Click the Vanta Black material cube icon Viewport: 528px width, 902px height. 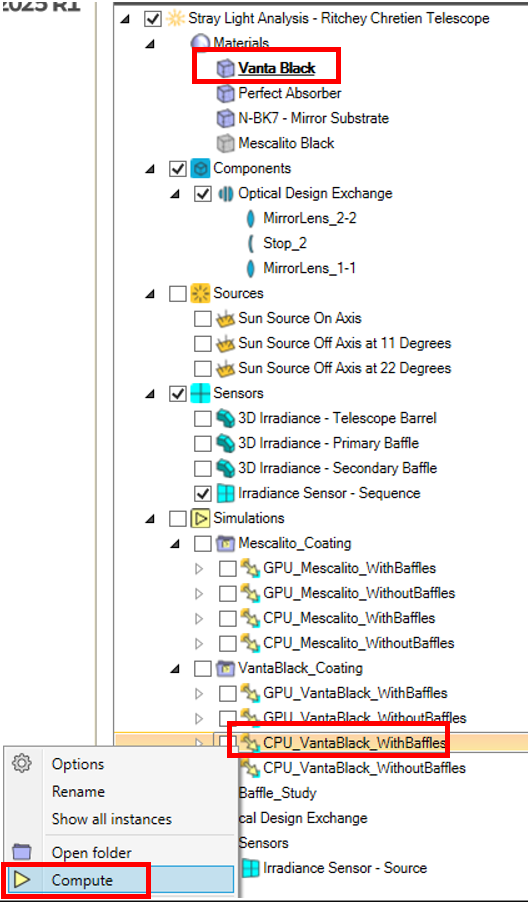click(x=225, y=68)
